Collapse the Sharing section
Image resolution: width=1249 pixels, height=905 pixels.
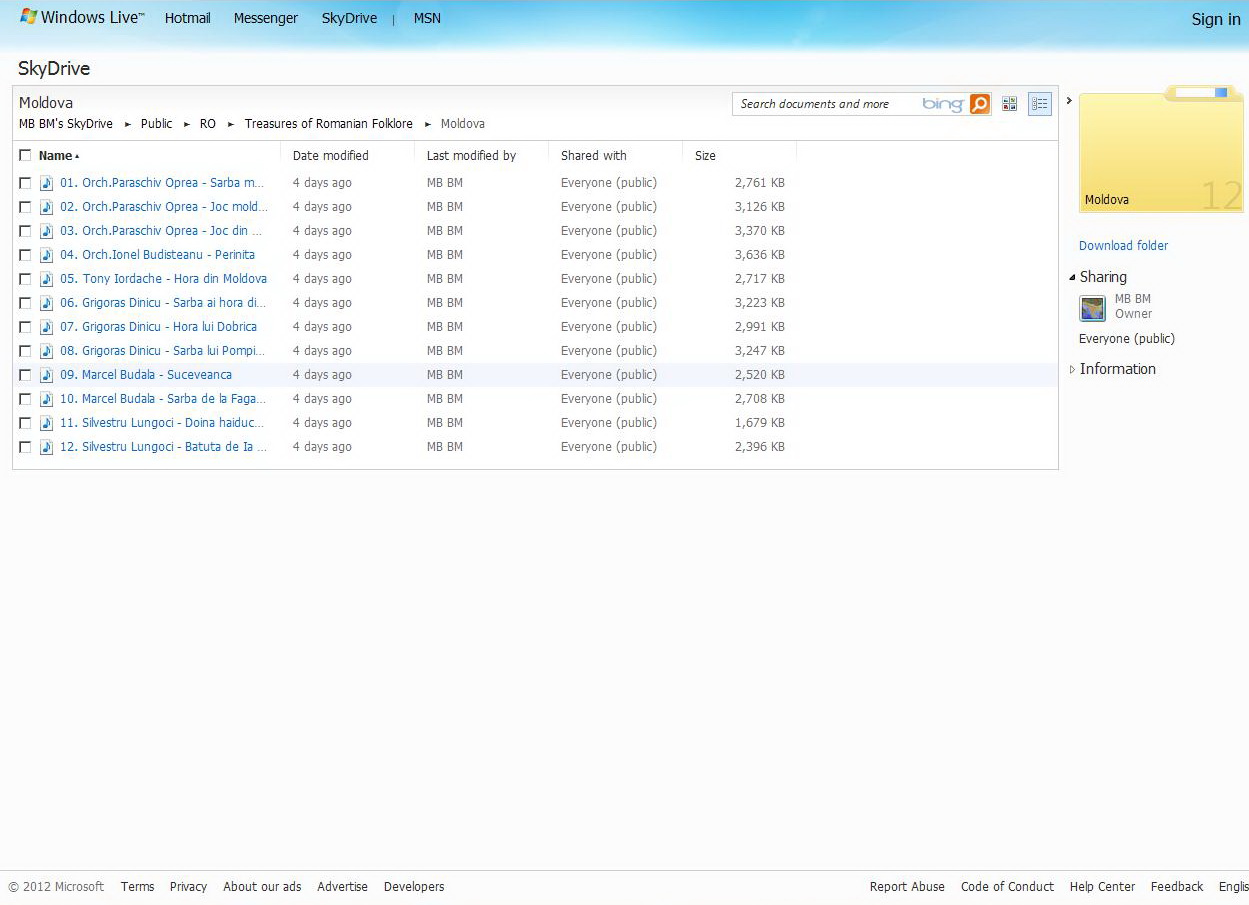pos(1073,278)
